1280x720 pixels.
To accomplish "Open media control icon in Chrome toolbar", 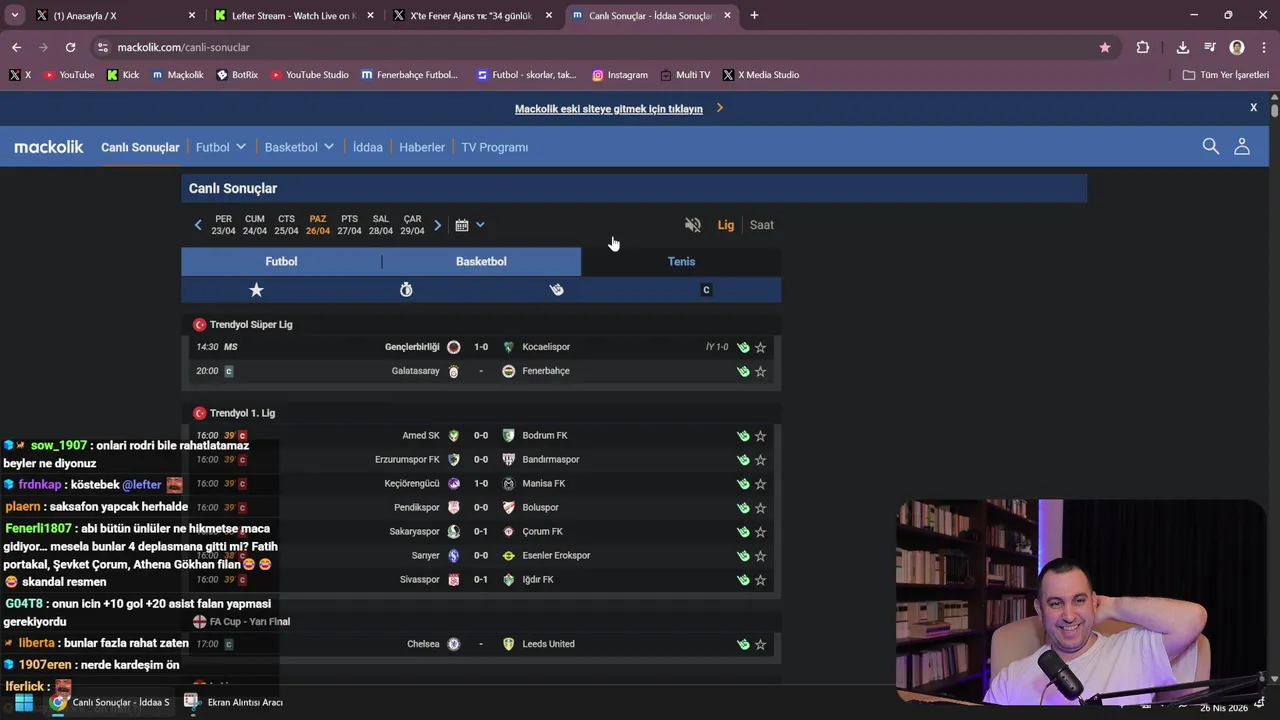I will 1210,47.
